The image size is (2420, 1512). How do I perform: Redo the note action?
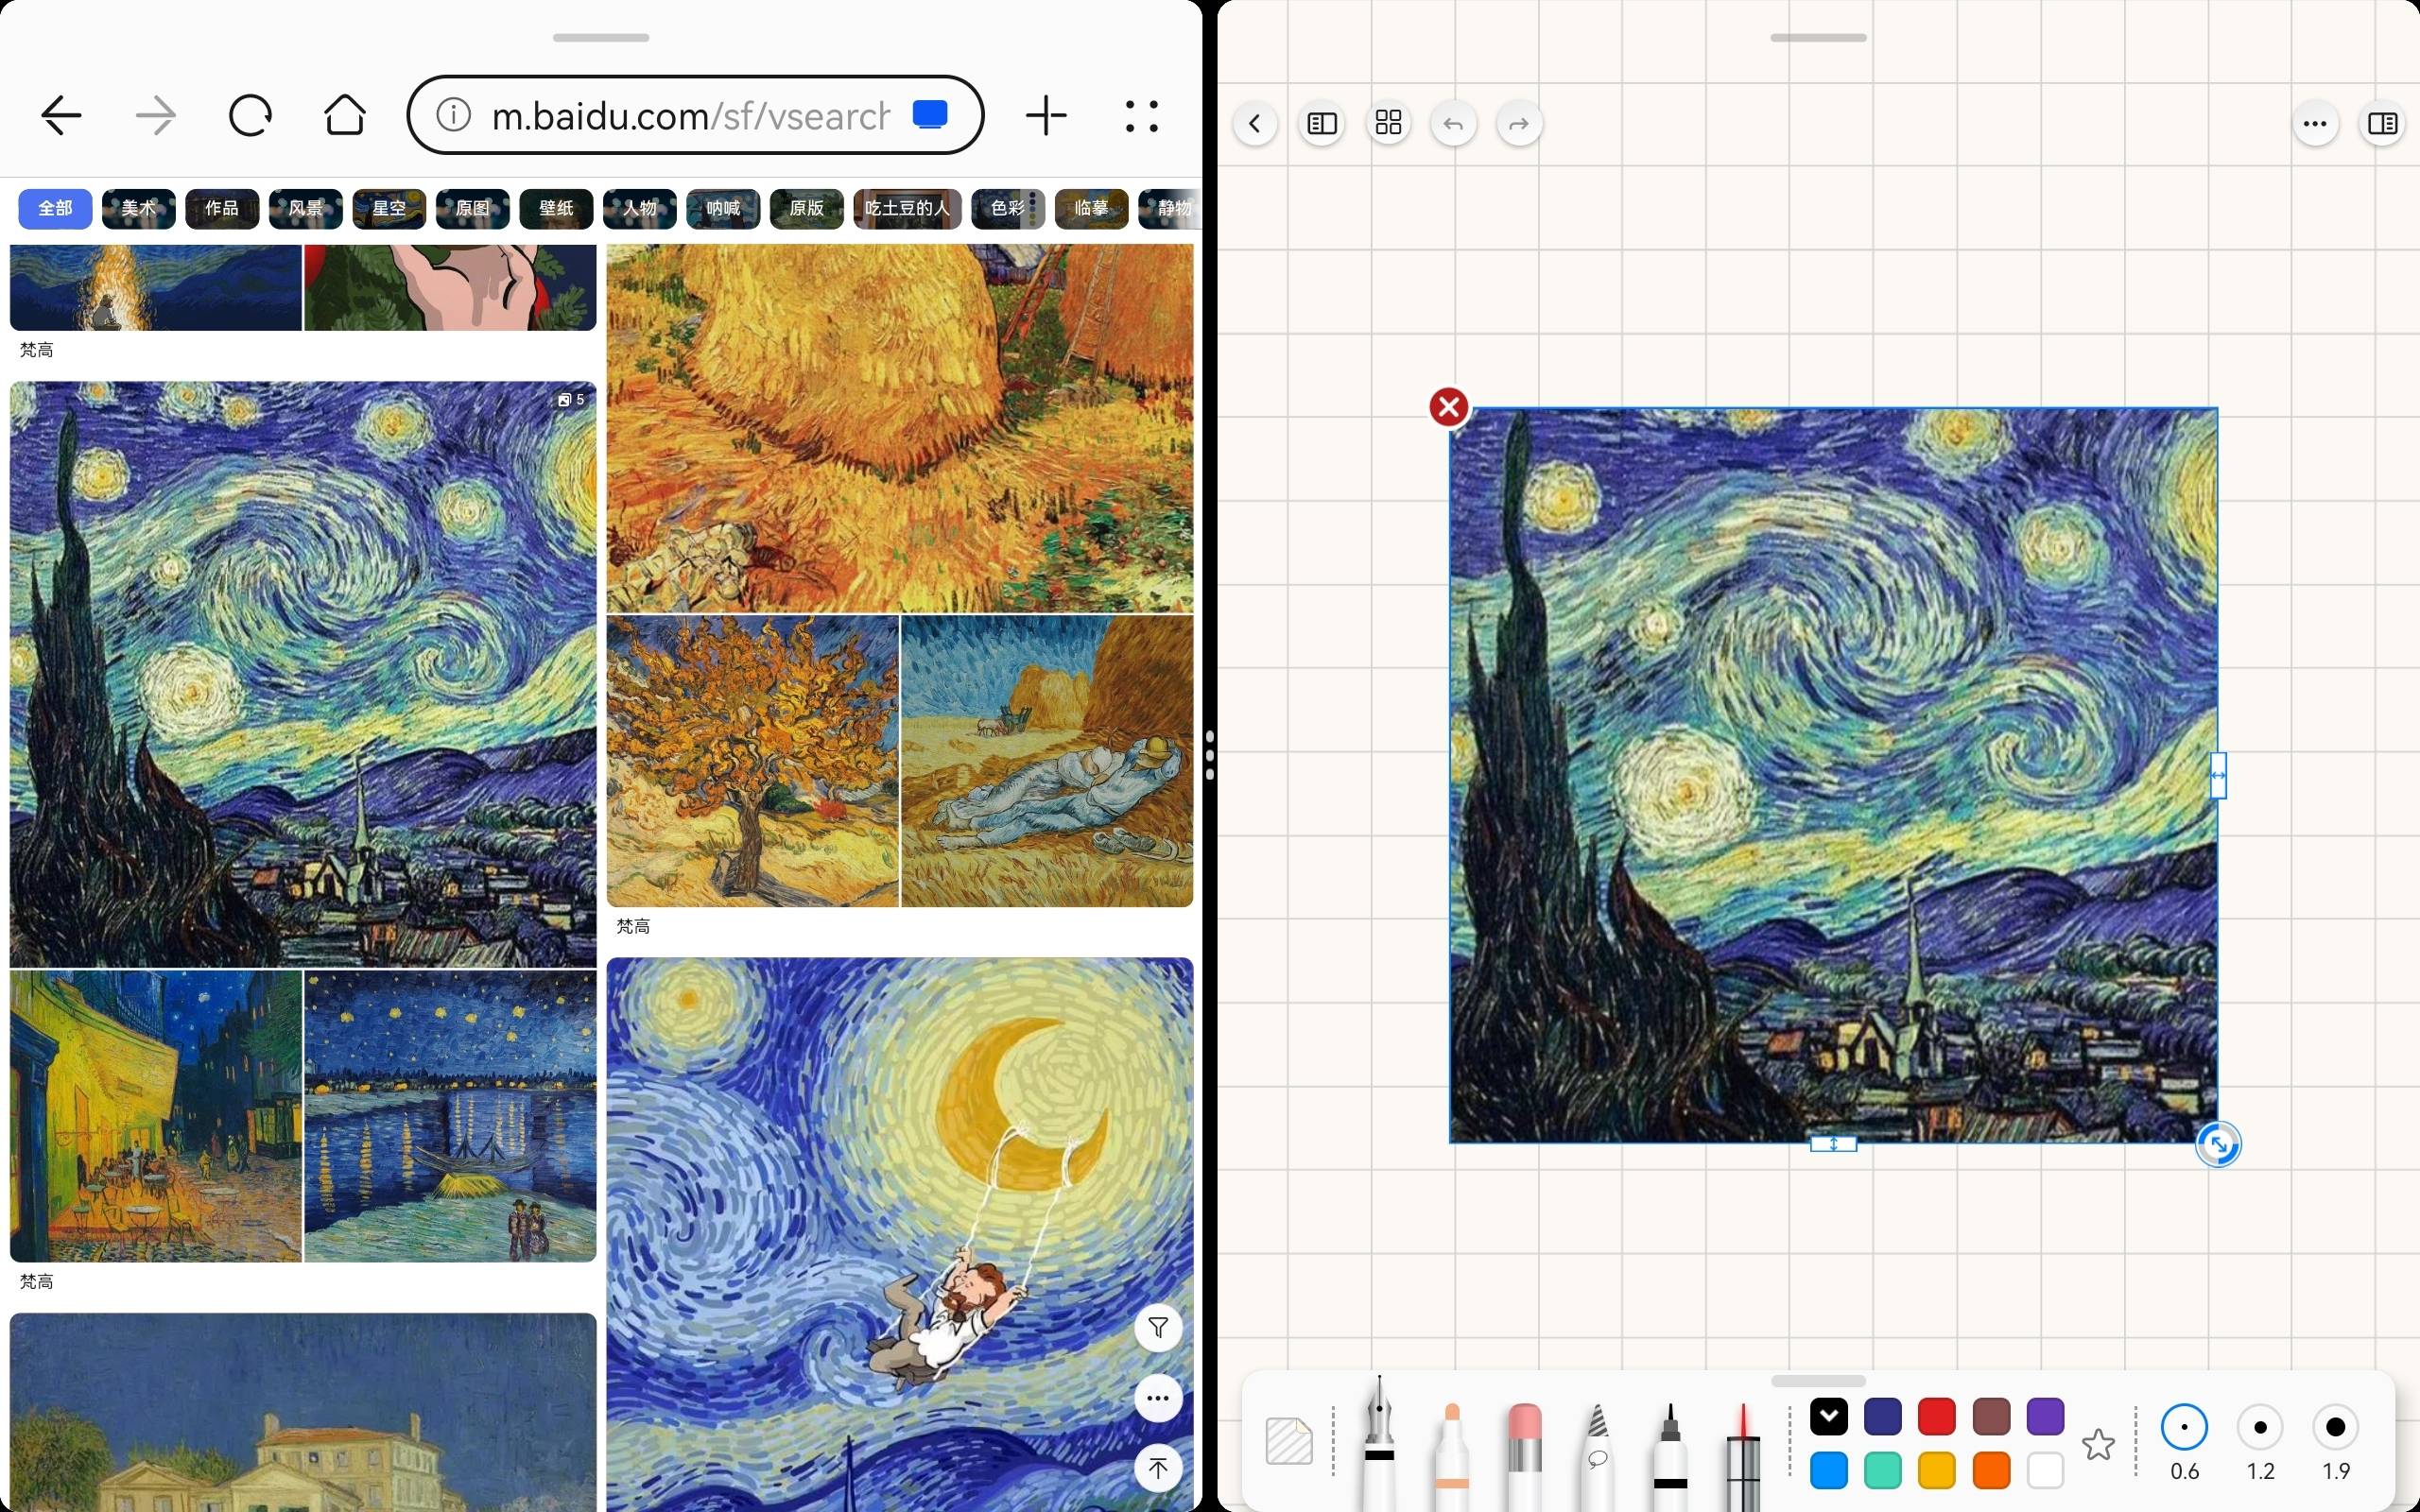click(x=1519, y=124)
